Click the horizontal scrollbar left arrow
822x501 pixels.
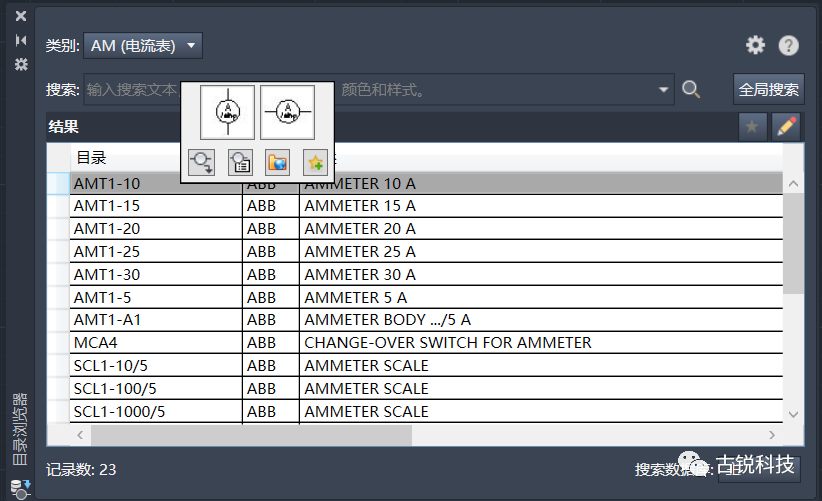pyautogui.click(x=80, y=435)
